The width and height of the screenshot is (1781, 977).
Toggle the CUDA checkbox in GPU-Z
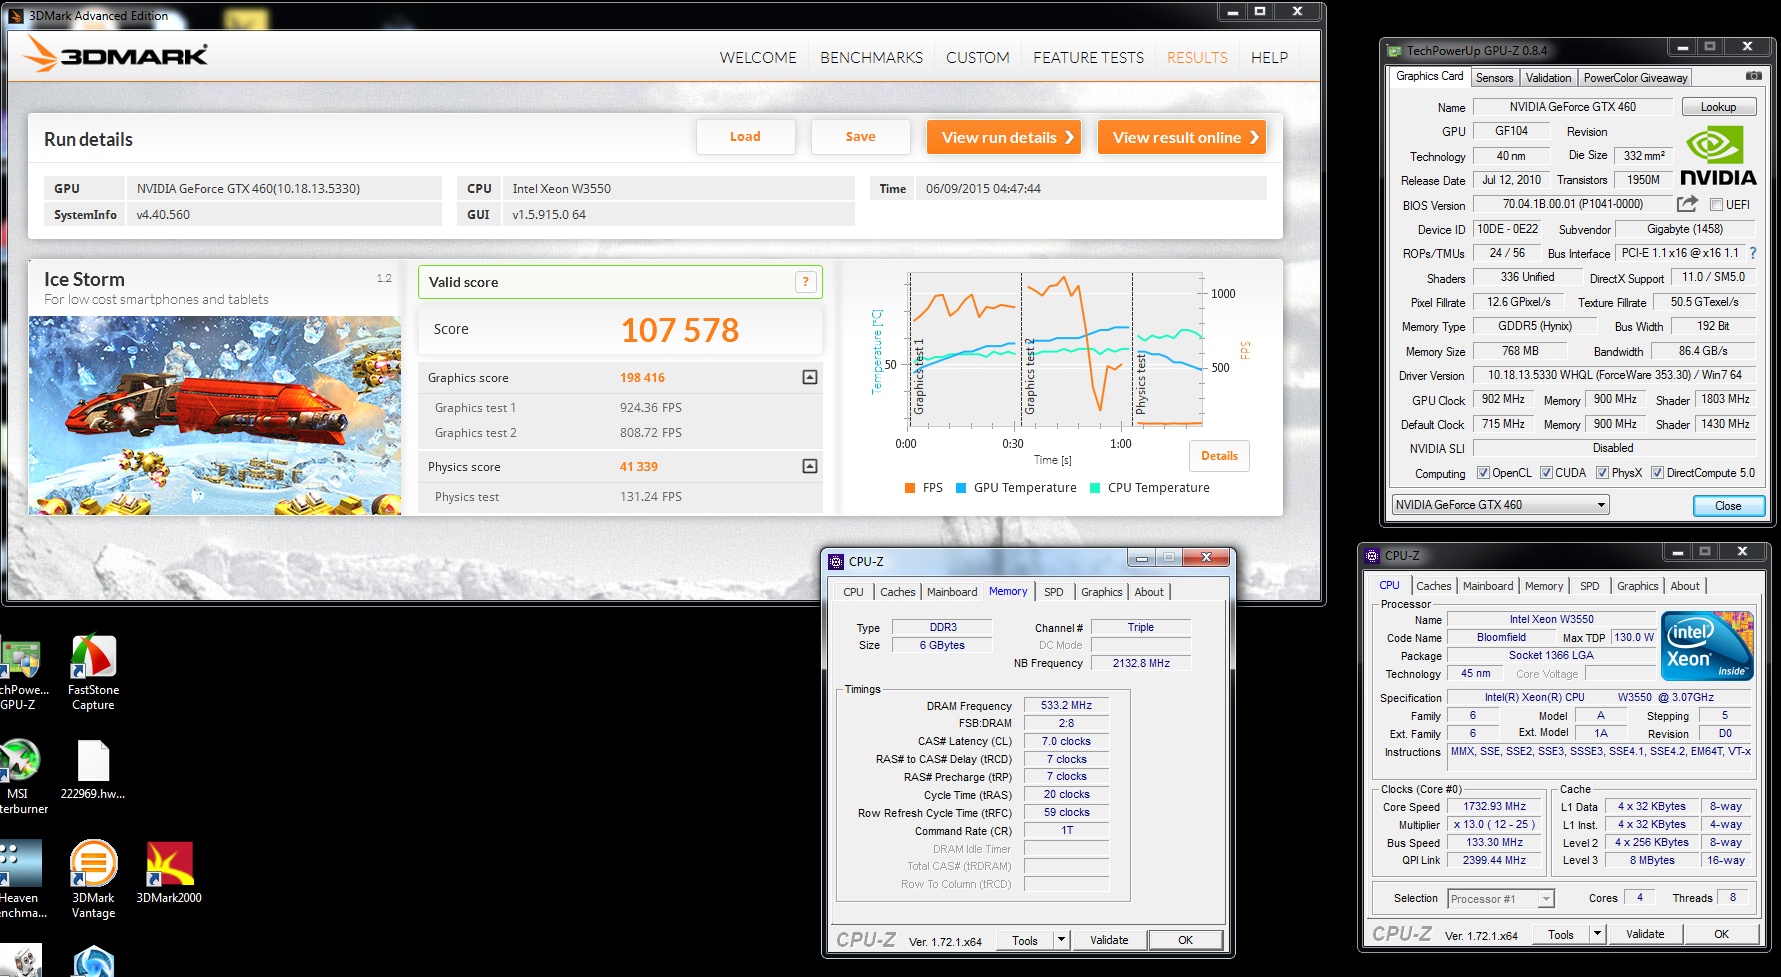pyautogui.click(x=1546, y=473)
